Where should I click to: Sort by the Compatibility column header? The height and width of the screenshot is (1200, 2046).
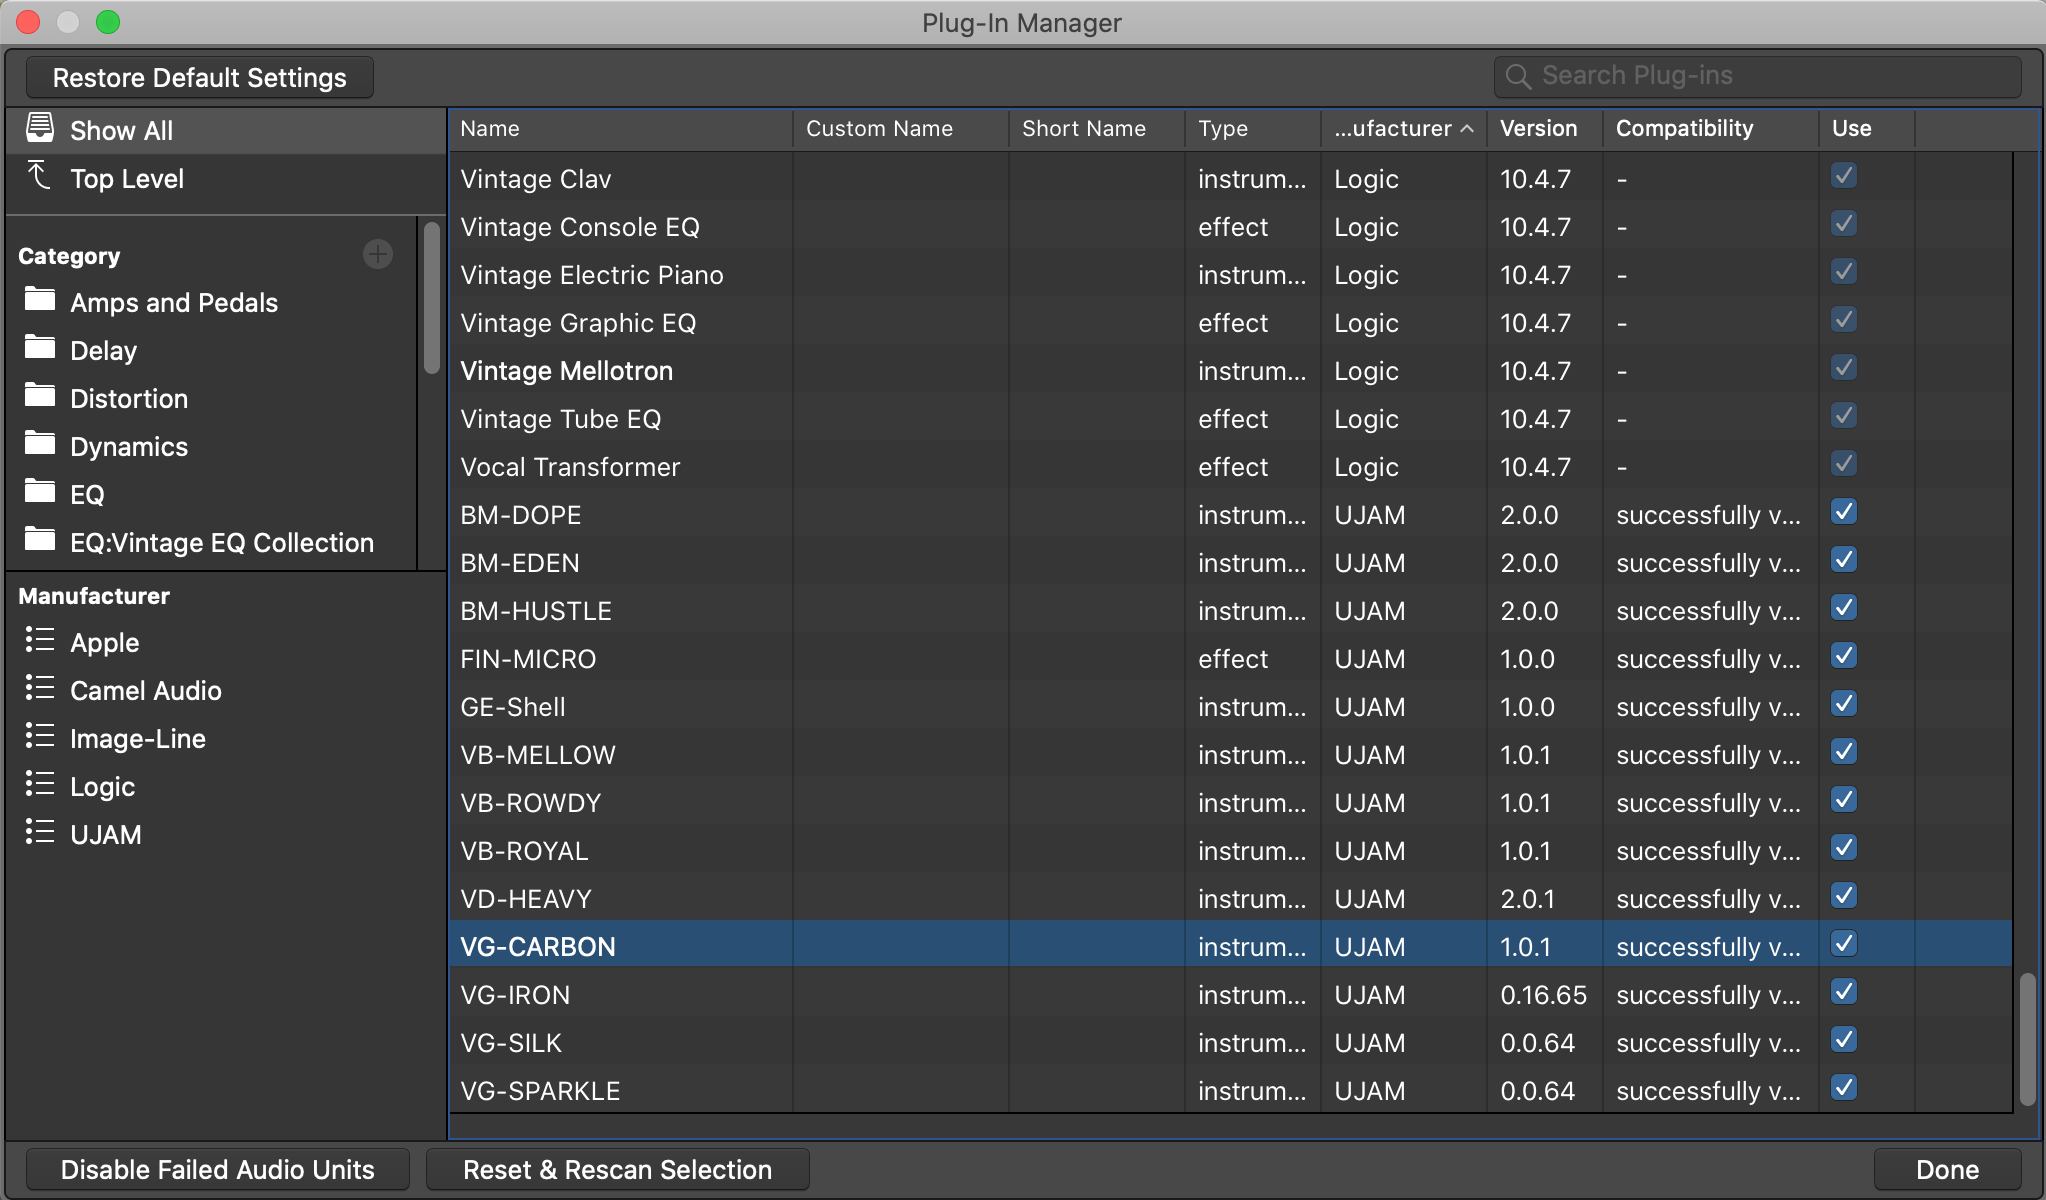[1710, 128]
